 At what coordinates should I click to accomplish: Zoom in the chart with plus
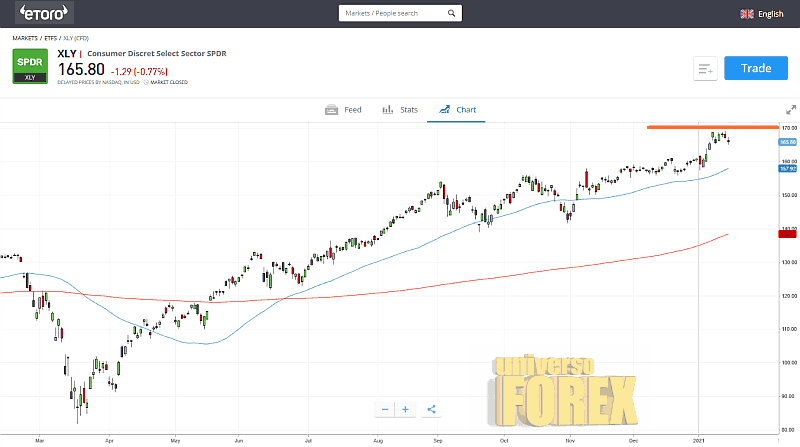pos(406,409)
